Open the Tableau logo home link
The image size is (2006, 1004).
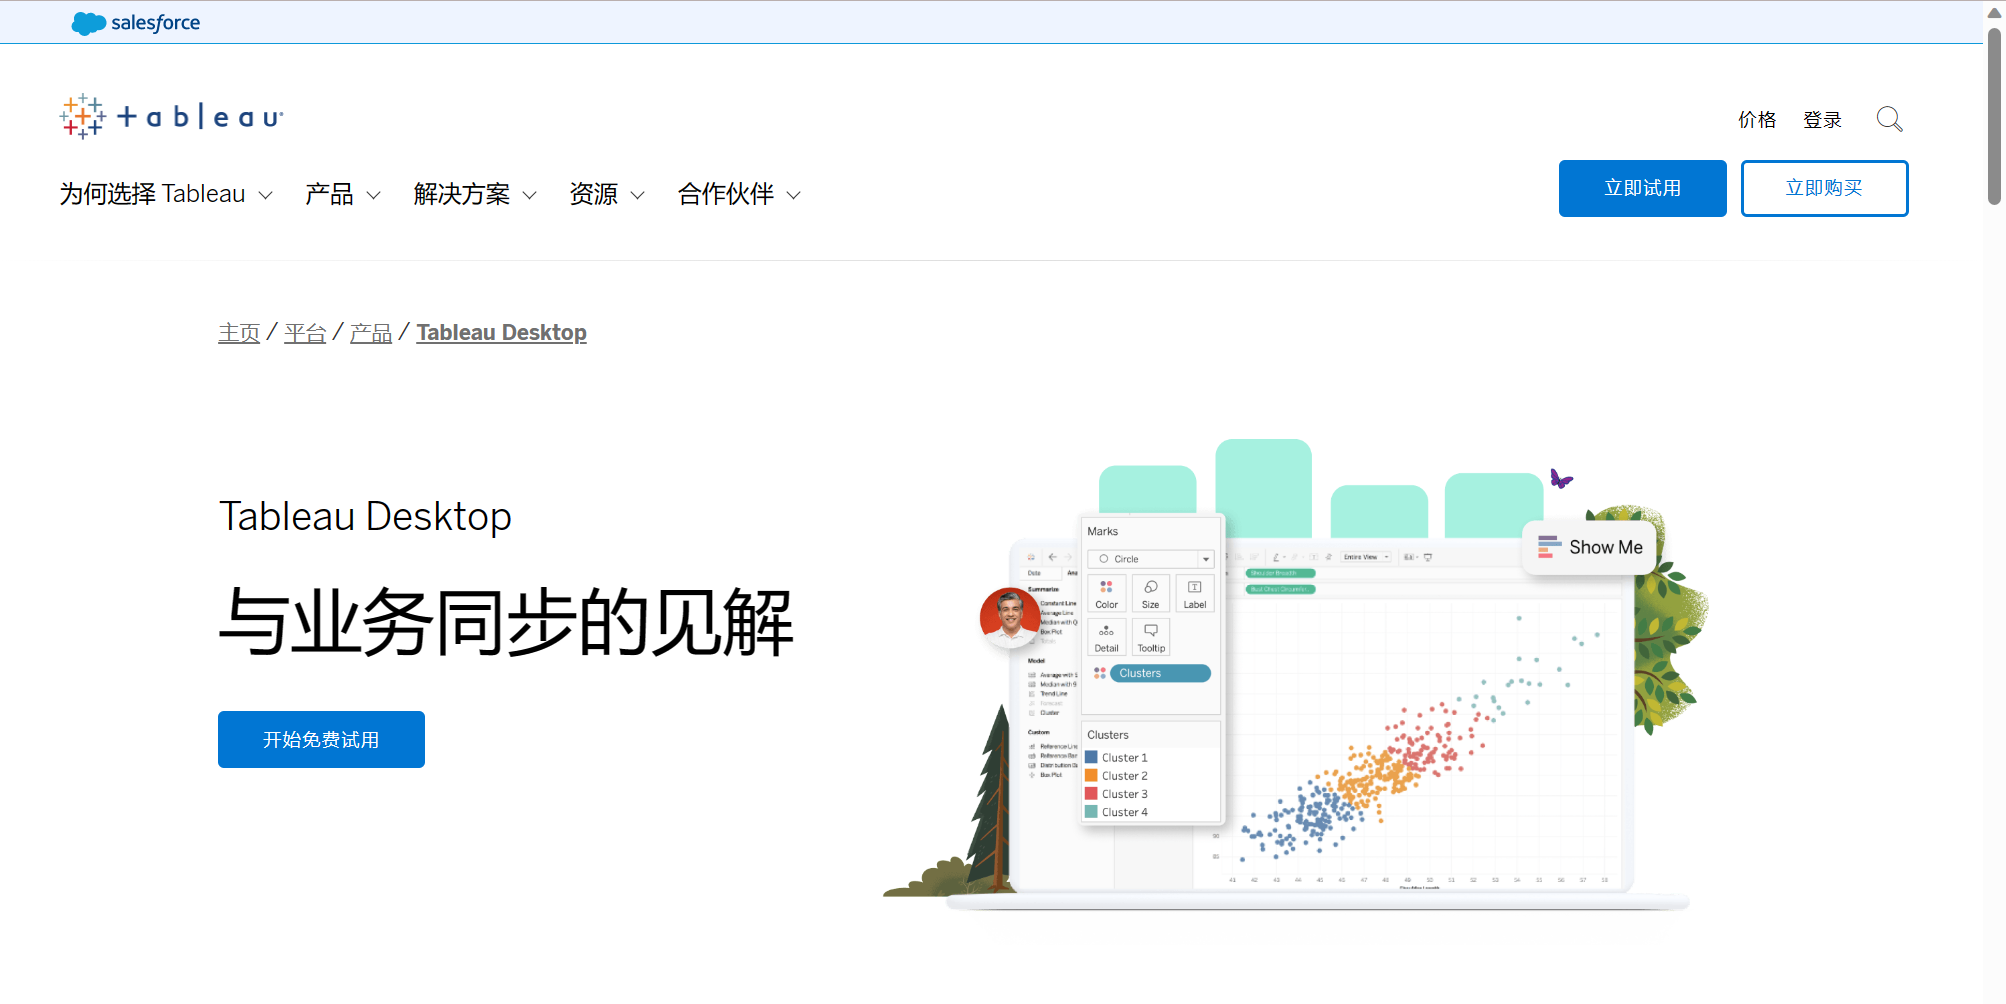coord(171,117)
